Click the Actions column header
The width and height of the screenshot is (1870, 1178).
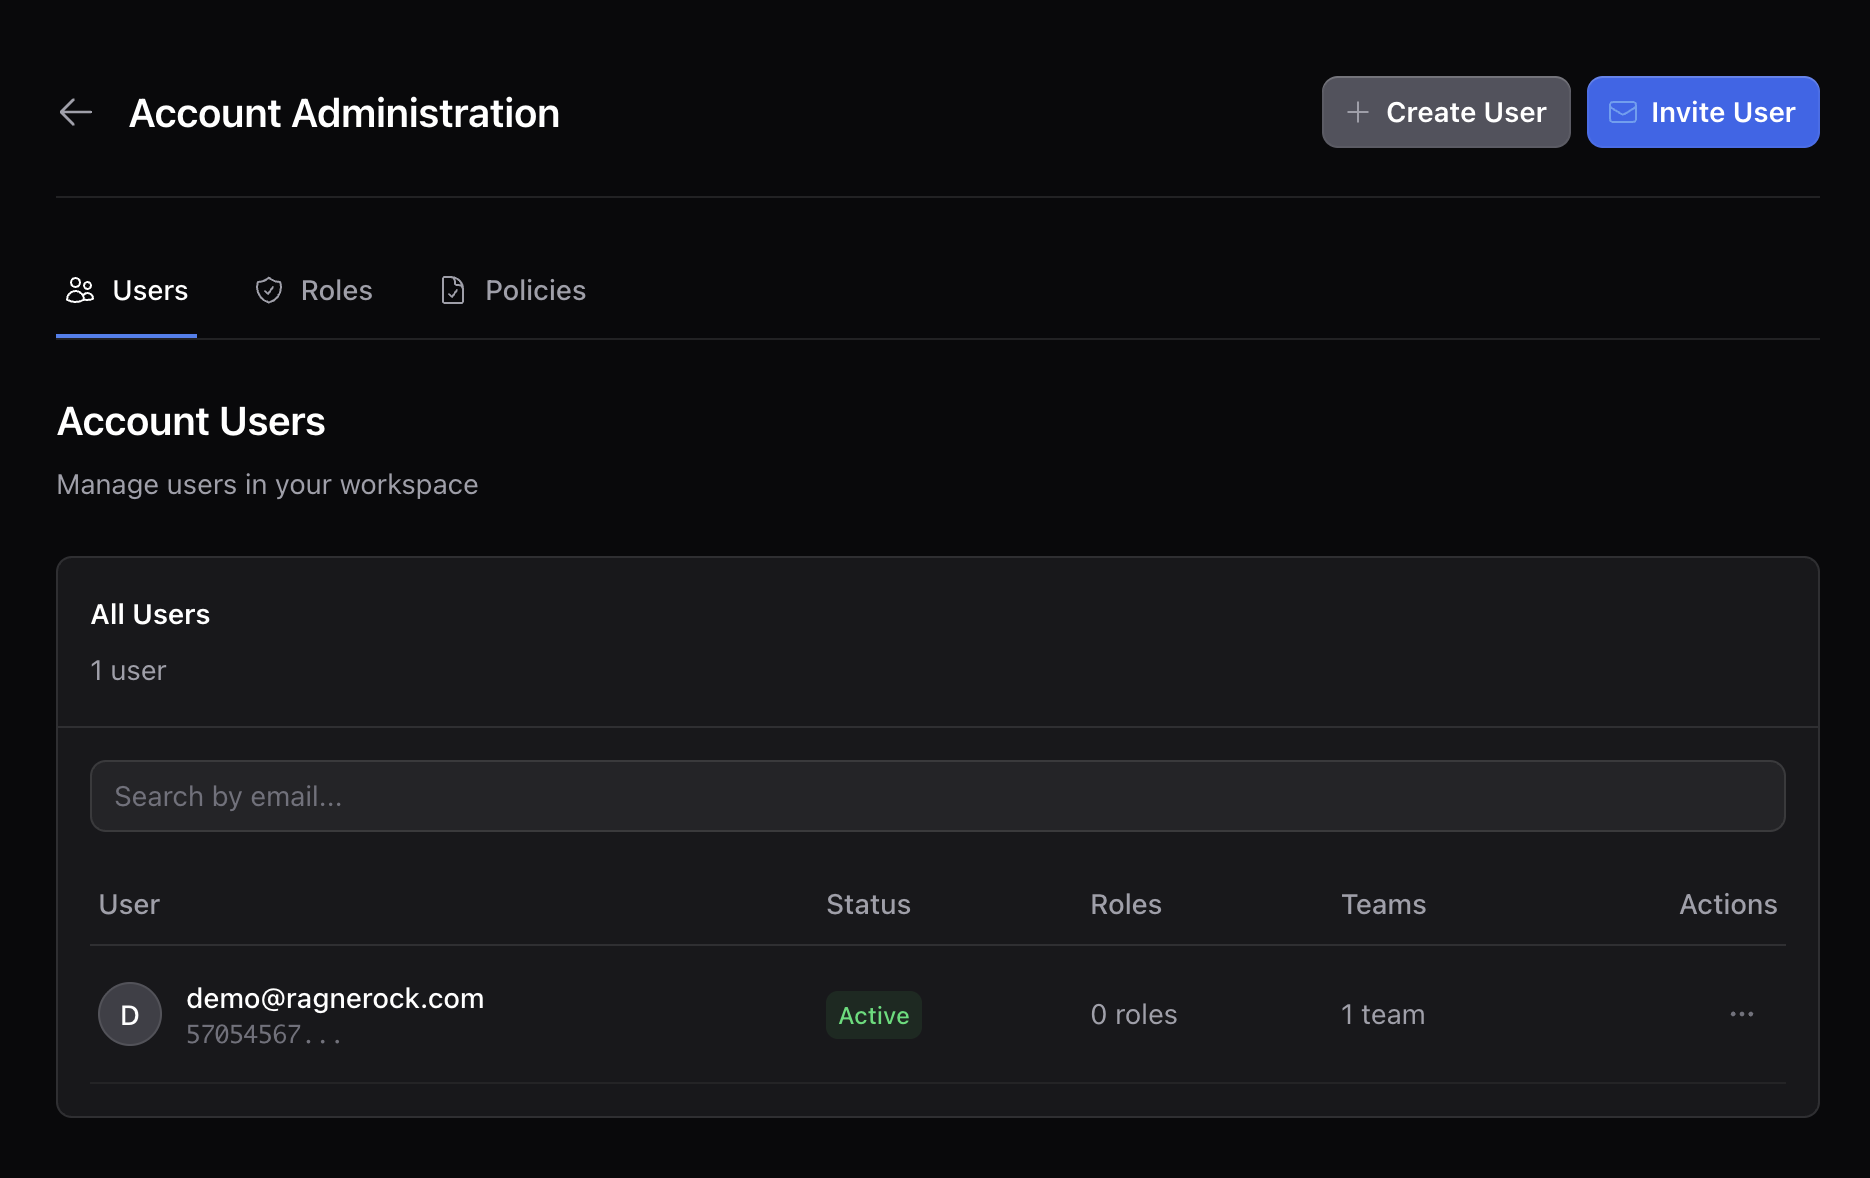[x=1728, y=904]
